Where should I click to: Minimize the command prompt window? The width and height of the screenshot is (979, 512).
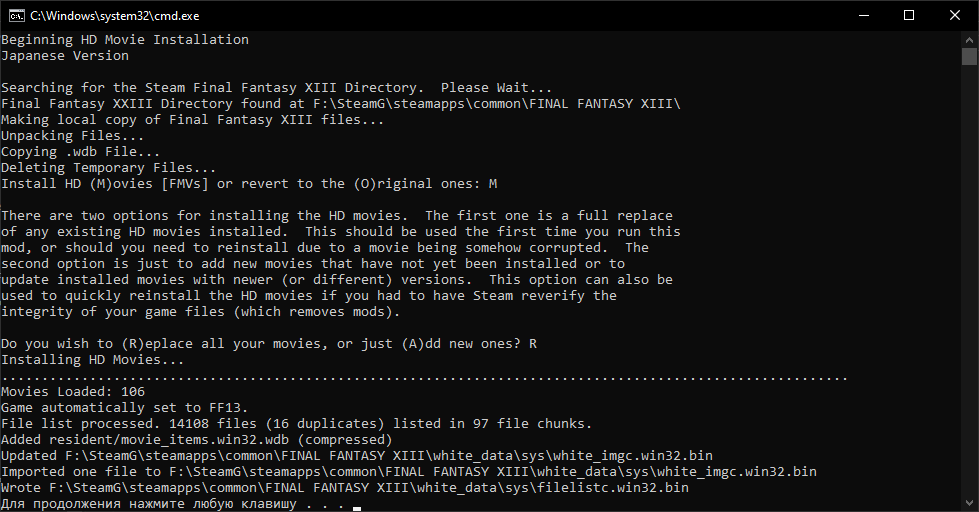(x=862, y=15)
